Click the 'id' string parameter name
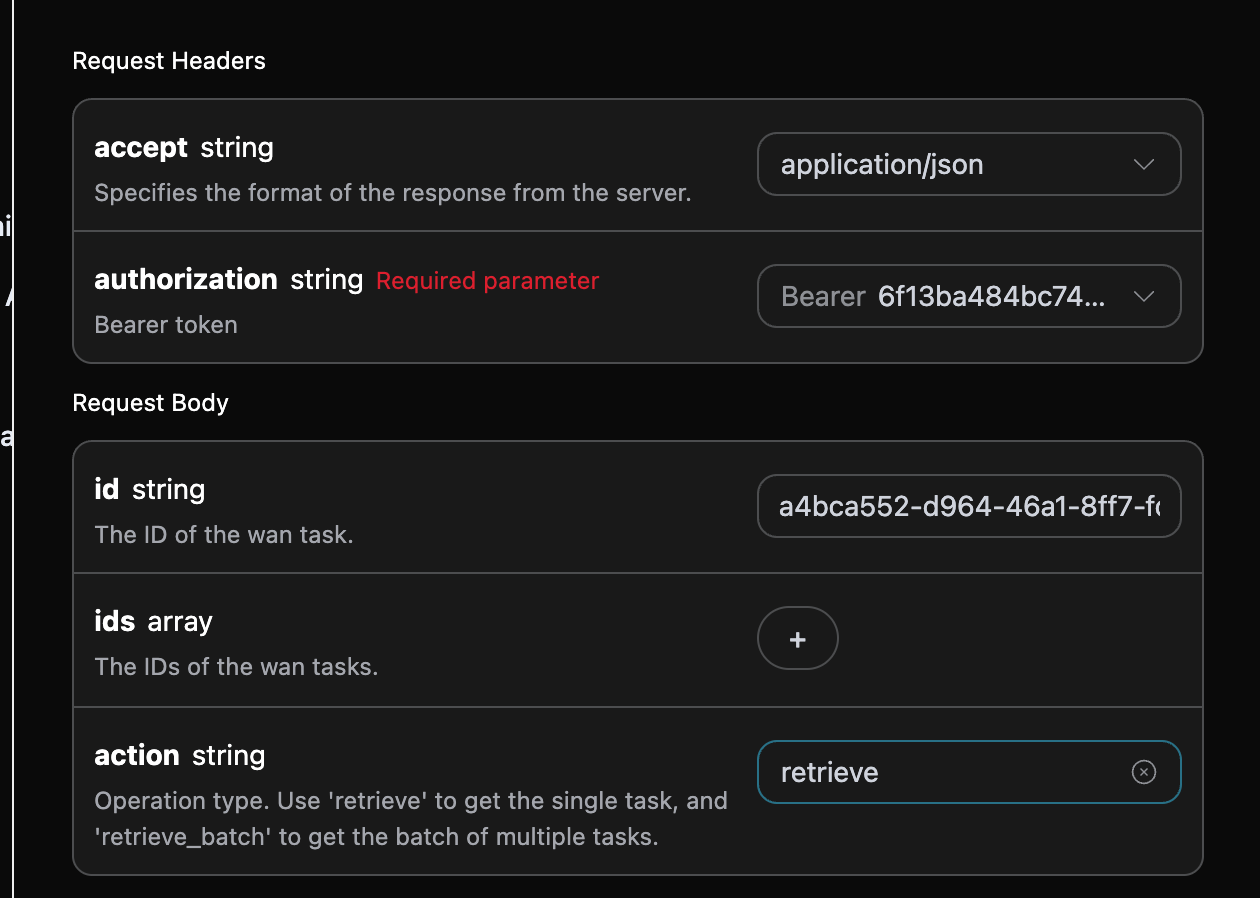This screenshot has height=898, width=1260. point(106,490)
